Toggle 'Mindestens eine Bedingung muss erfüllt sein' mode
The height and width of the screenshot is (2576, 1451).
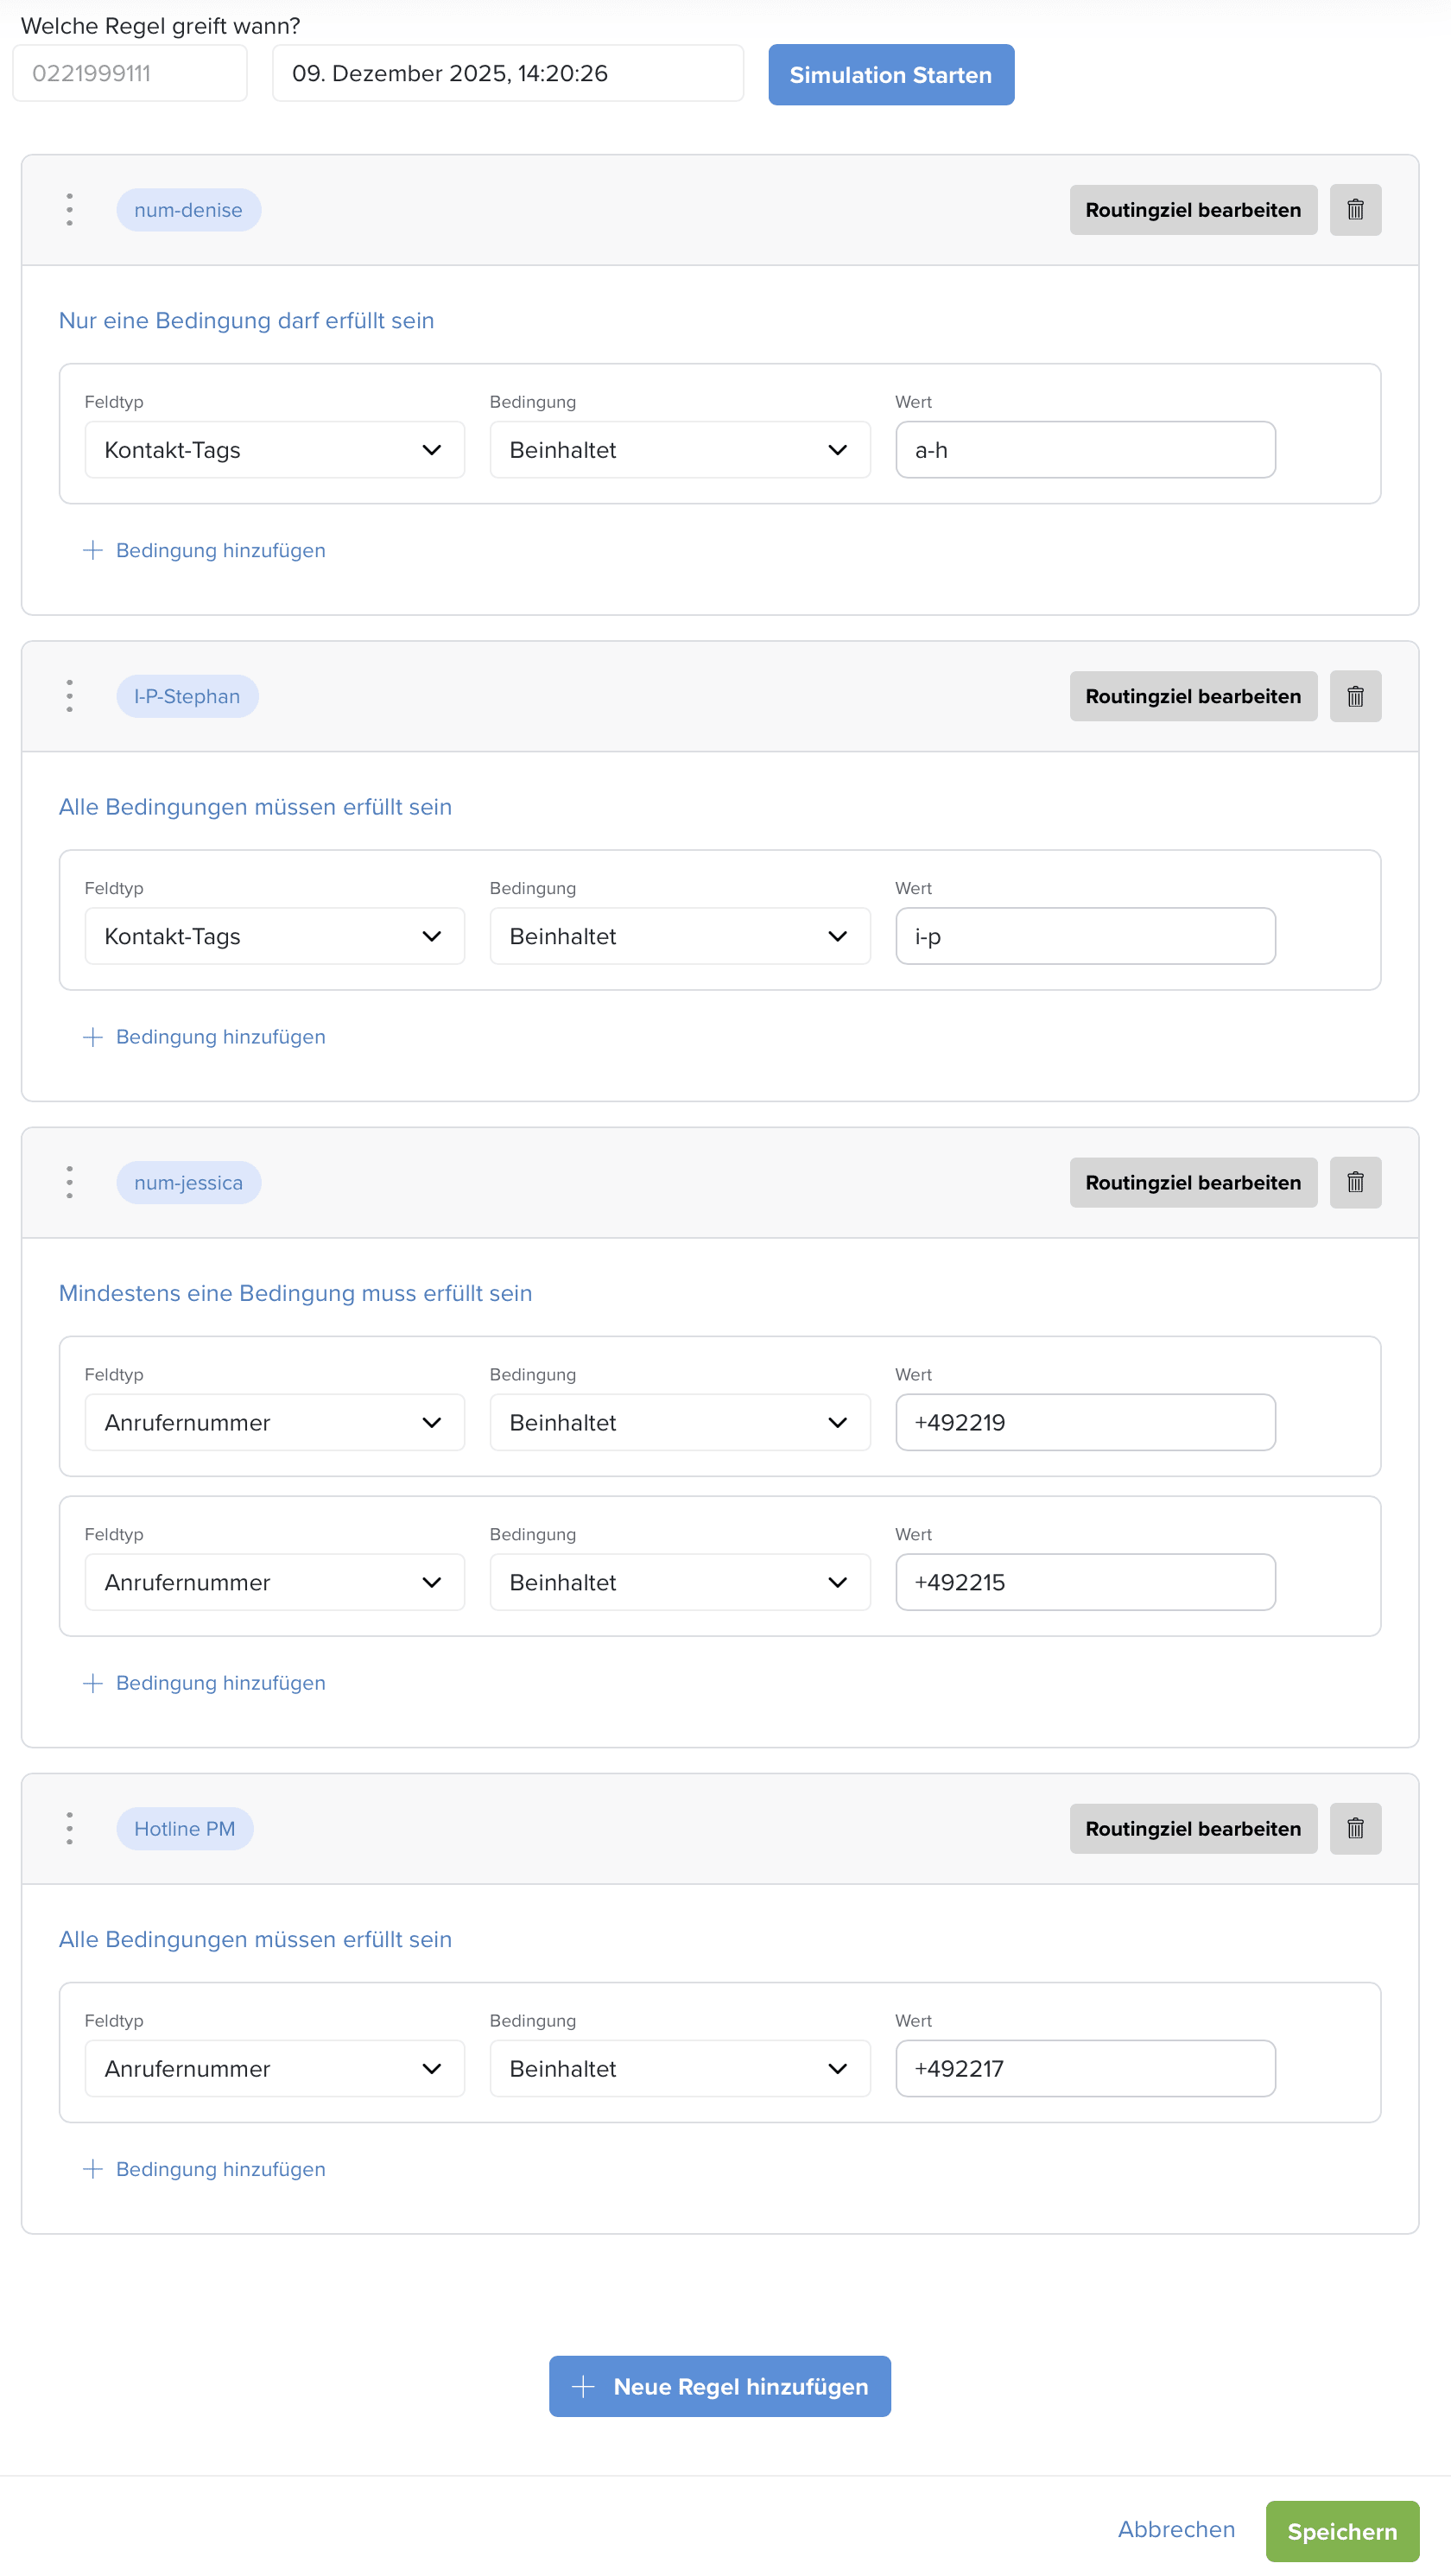pos(295,1293)
